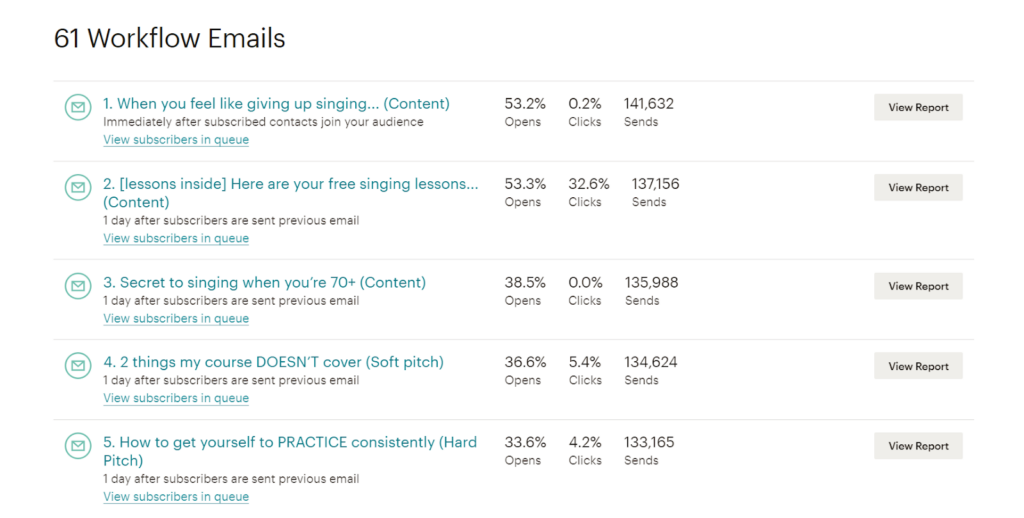
Task: View subscribers in queue for email 2
Action: (x=176, y=238)
